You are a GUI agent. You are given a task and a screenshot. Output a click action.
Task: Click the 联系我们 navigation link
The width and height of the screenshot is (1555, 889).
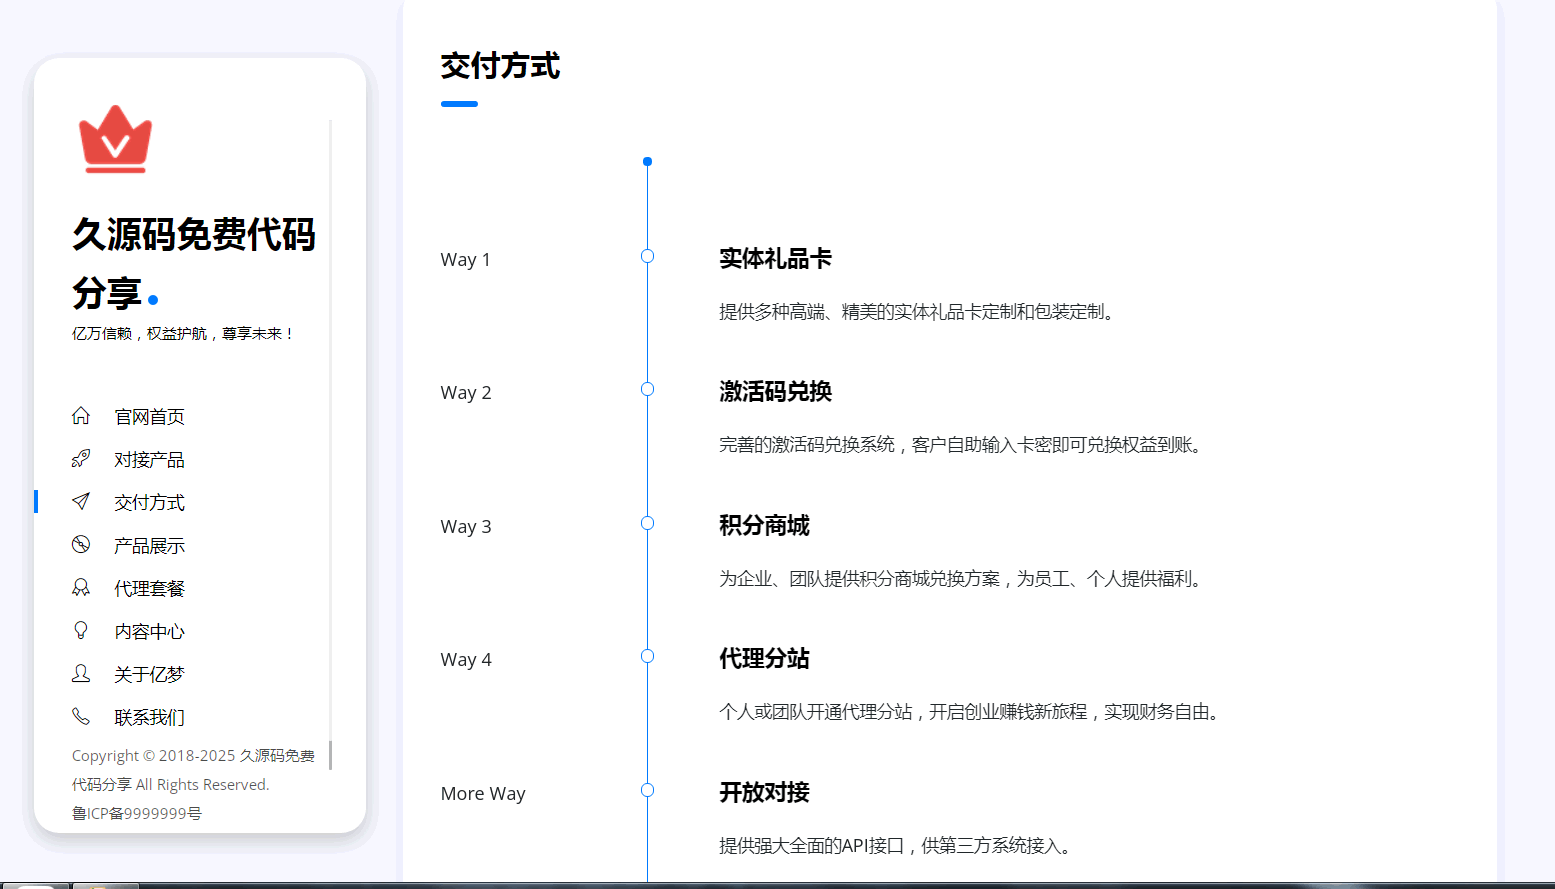coord(149,718)
